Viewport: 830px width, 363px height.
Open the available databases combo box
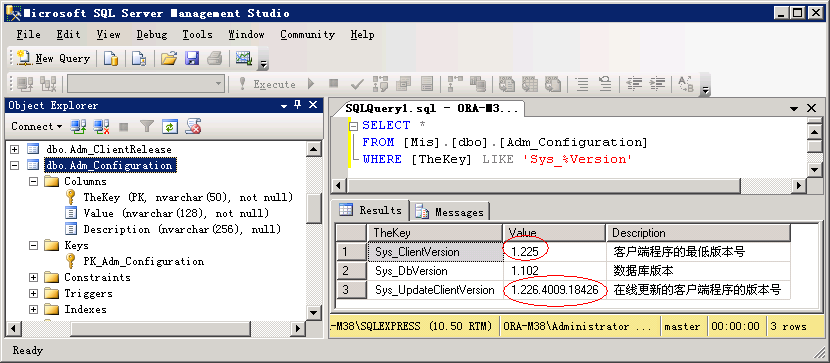[146, 84]
